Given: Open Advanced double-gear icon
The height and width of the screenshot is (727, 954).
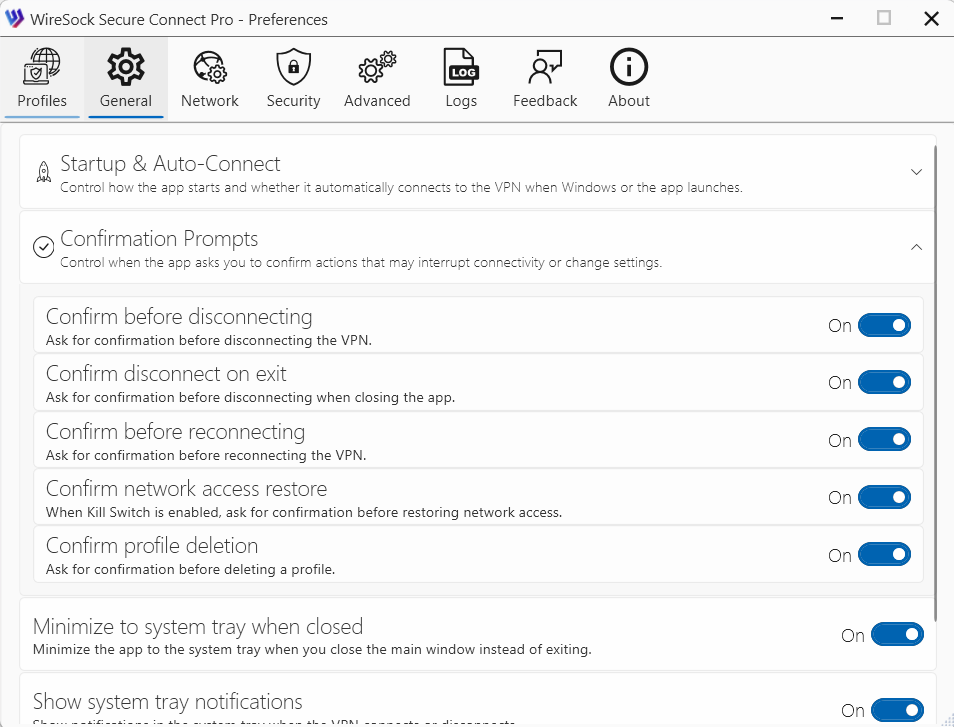Looking at the screenshot, I should click(377, 68).
